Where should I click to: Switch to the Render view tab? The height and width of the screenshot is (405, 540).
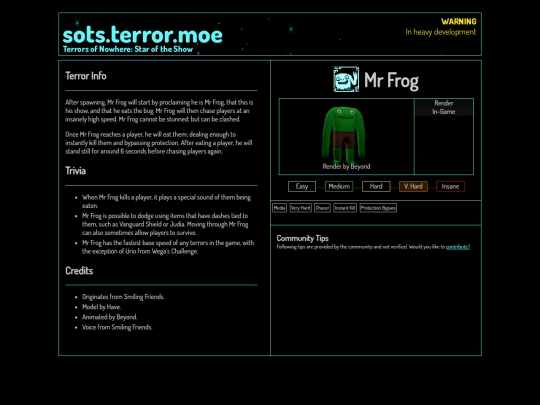[444, 103]
